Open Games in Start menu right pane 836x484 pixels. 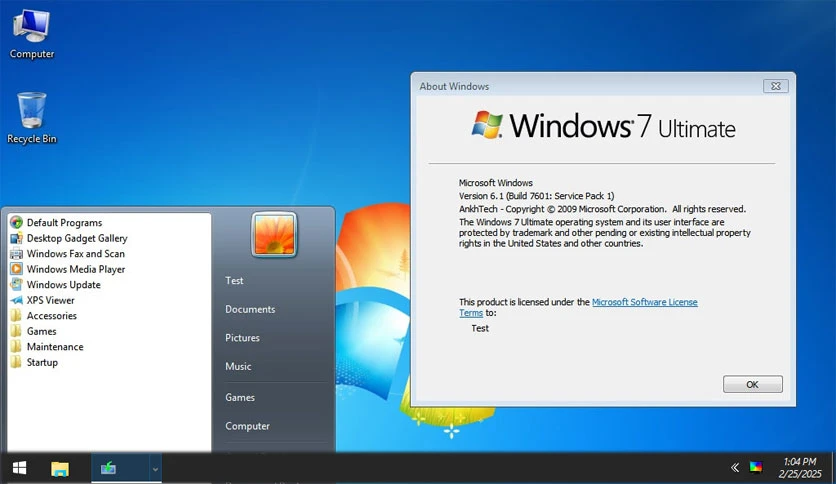[240, 397]
